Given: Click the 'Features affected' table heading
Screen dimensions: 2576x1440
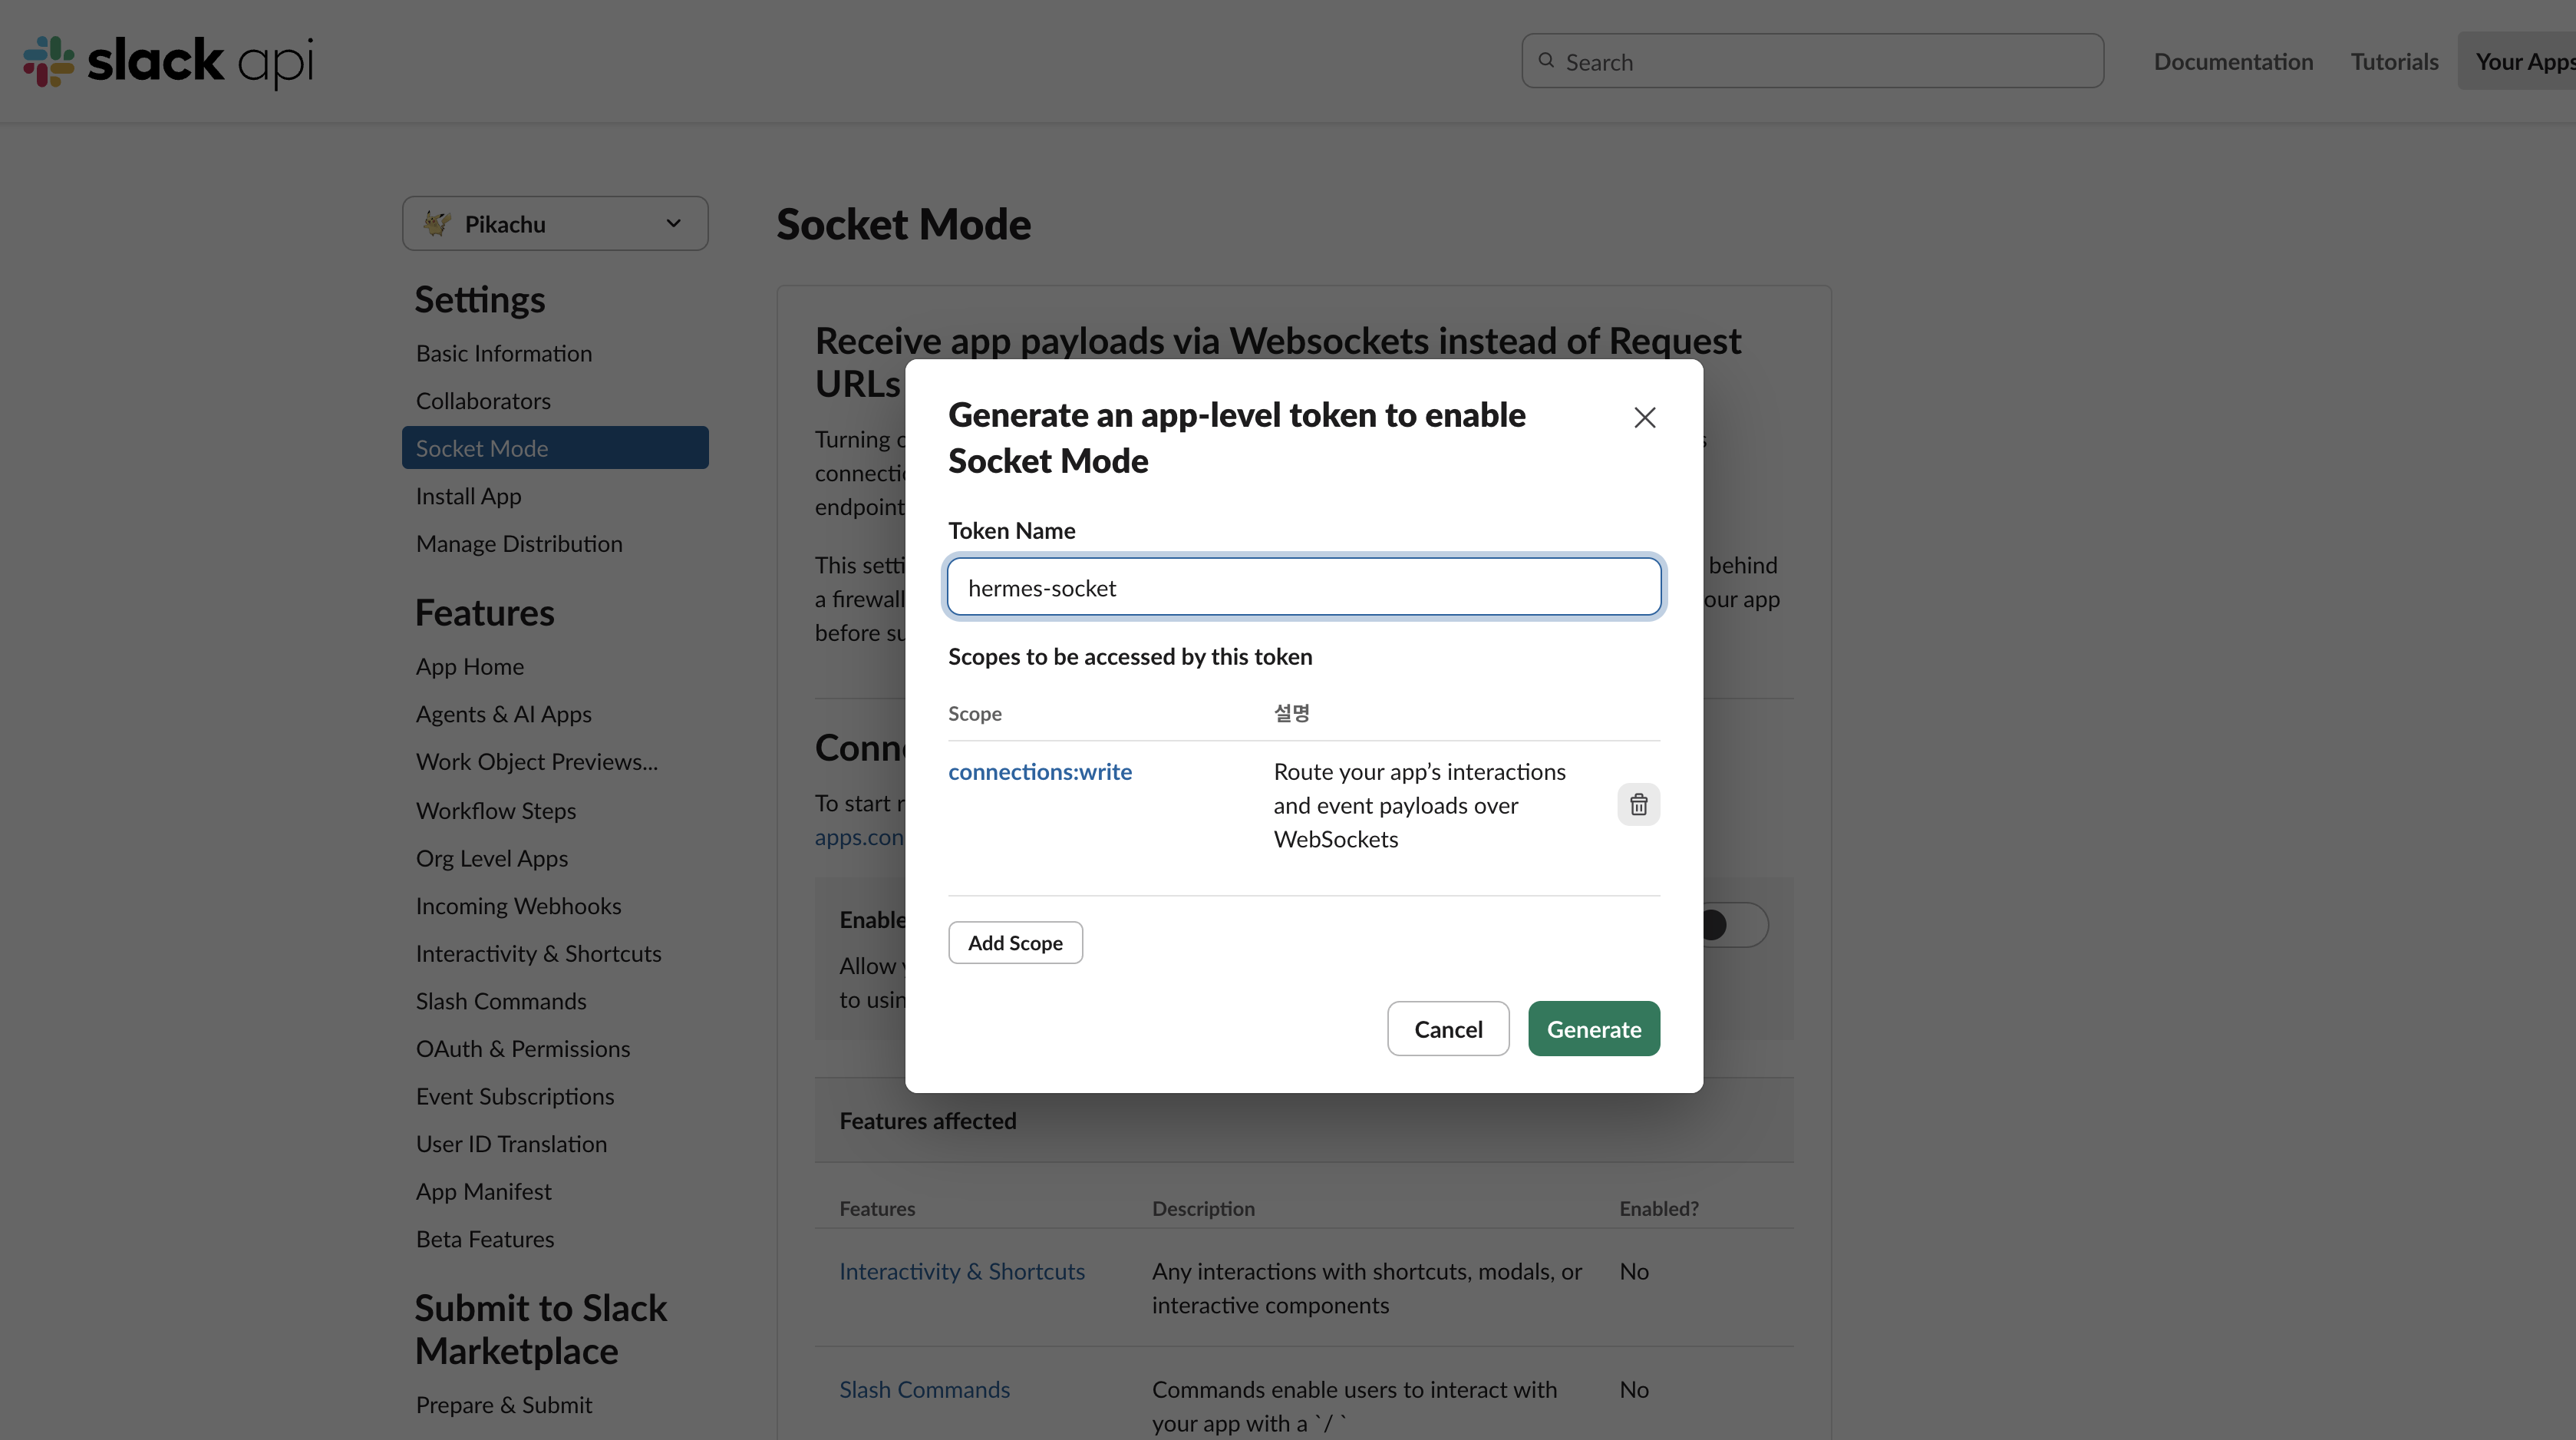Looking at the screenshot, I should pyautogui.click(x=928, y=1121).
